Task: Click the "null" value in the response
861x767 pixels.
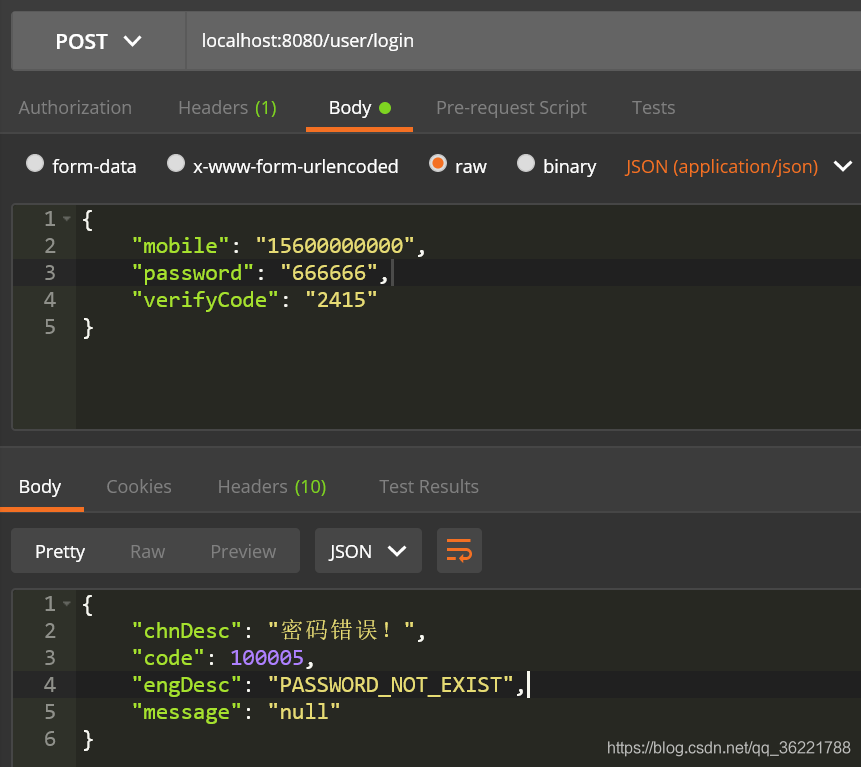Action: (x=304, y=712)
